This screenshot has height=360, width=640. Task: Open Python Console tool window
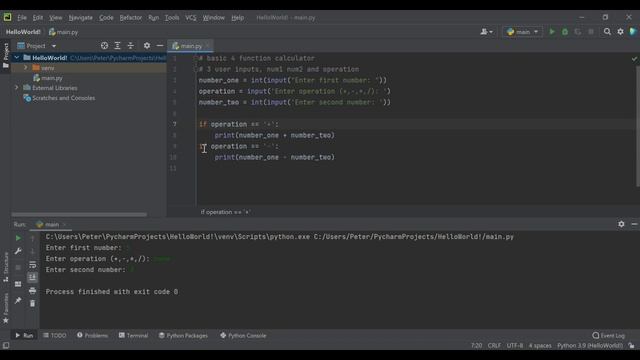pyautogui.click(x=243, y=336)
